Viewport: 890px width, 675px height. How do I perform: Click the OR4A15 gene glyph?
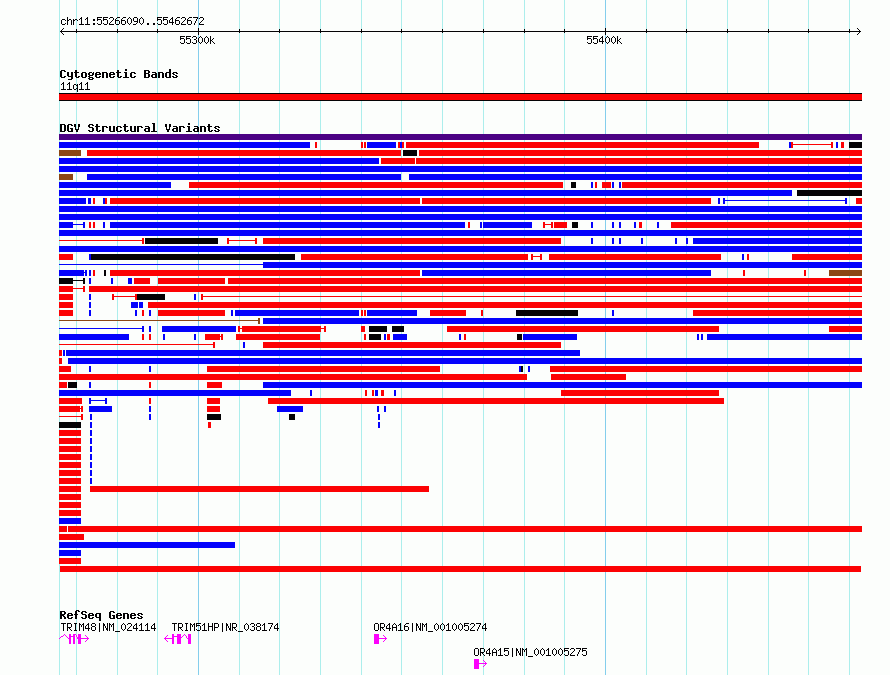tap(480, 664)
